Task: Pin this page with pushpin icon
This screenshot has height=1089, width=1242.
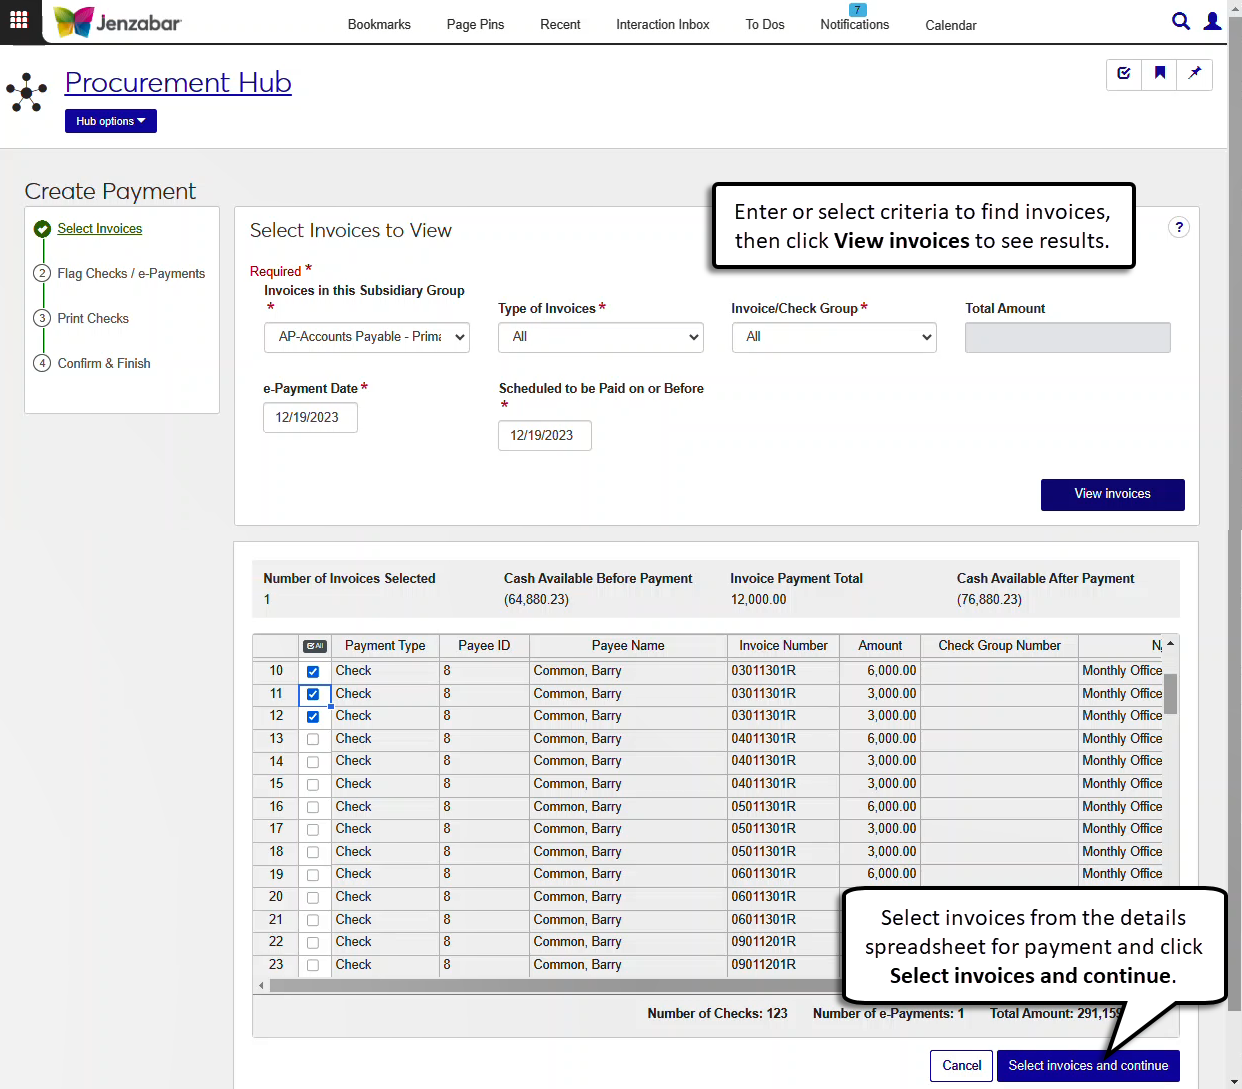Action: 1194,73
